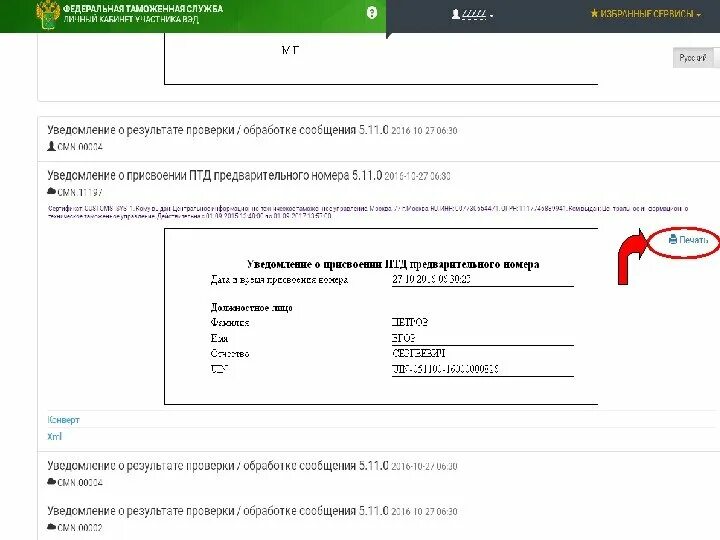Open the Конверт link

click(63, 420)
